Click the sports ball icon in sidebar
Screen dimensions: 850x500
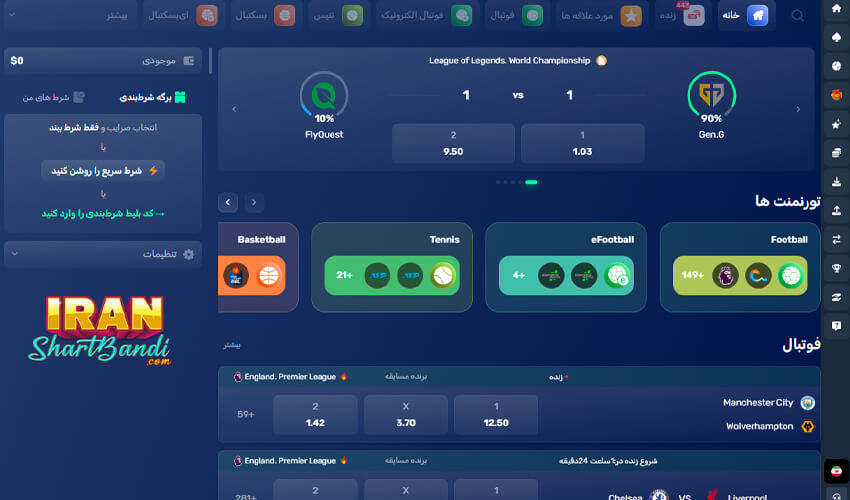836,66
